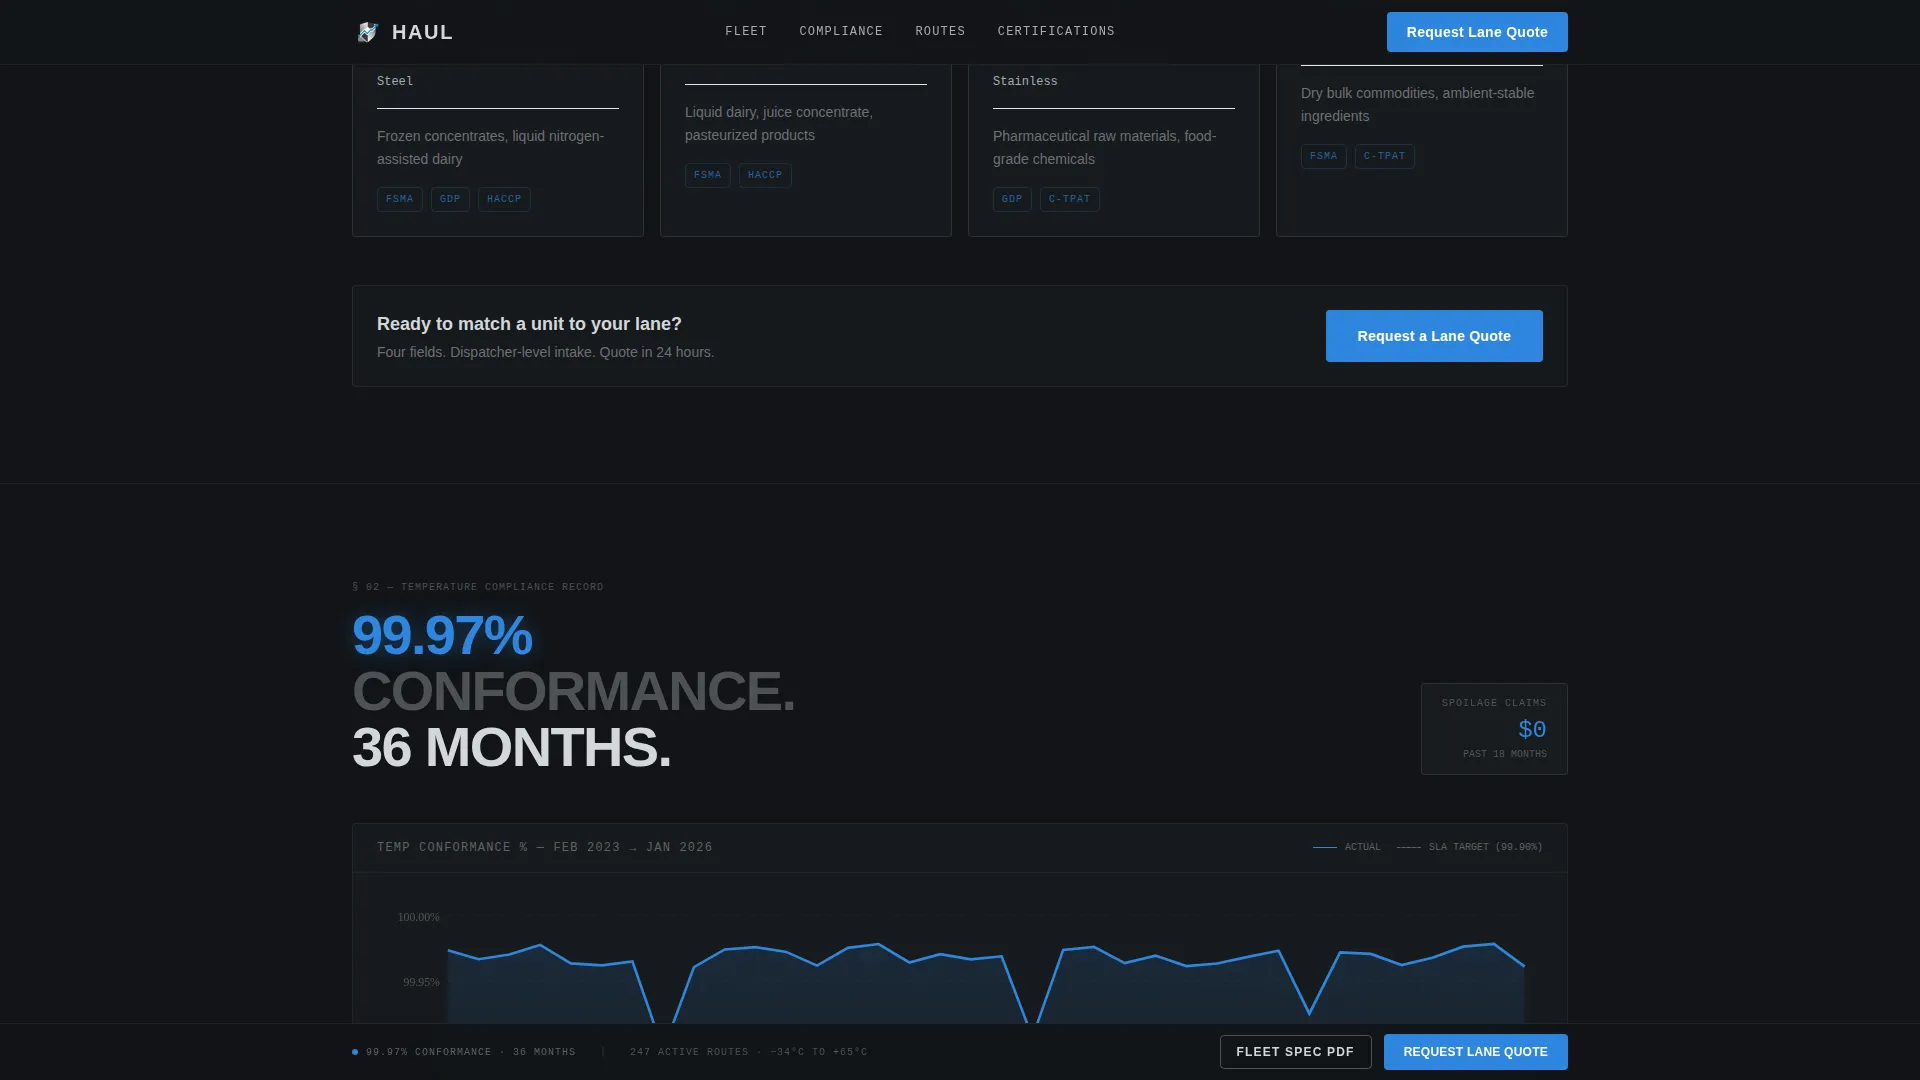Click the 'Stainless' label text
Image resolution: width=1920 pixels, height=1080 pixels.
click(1025, 81)
